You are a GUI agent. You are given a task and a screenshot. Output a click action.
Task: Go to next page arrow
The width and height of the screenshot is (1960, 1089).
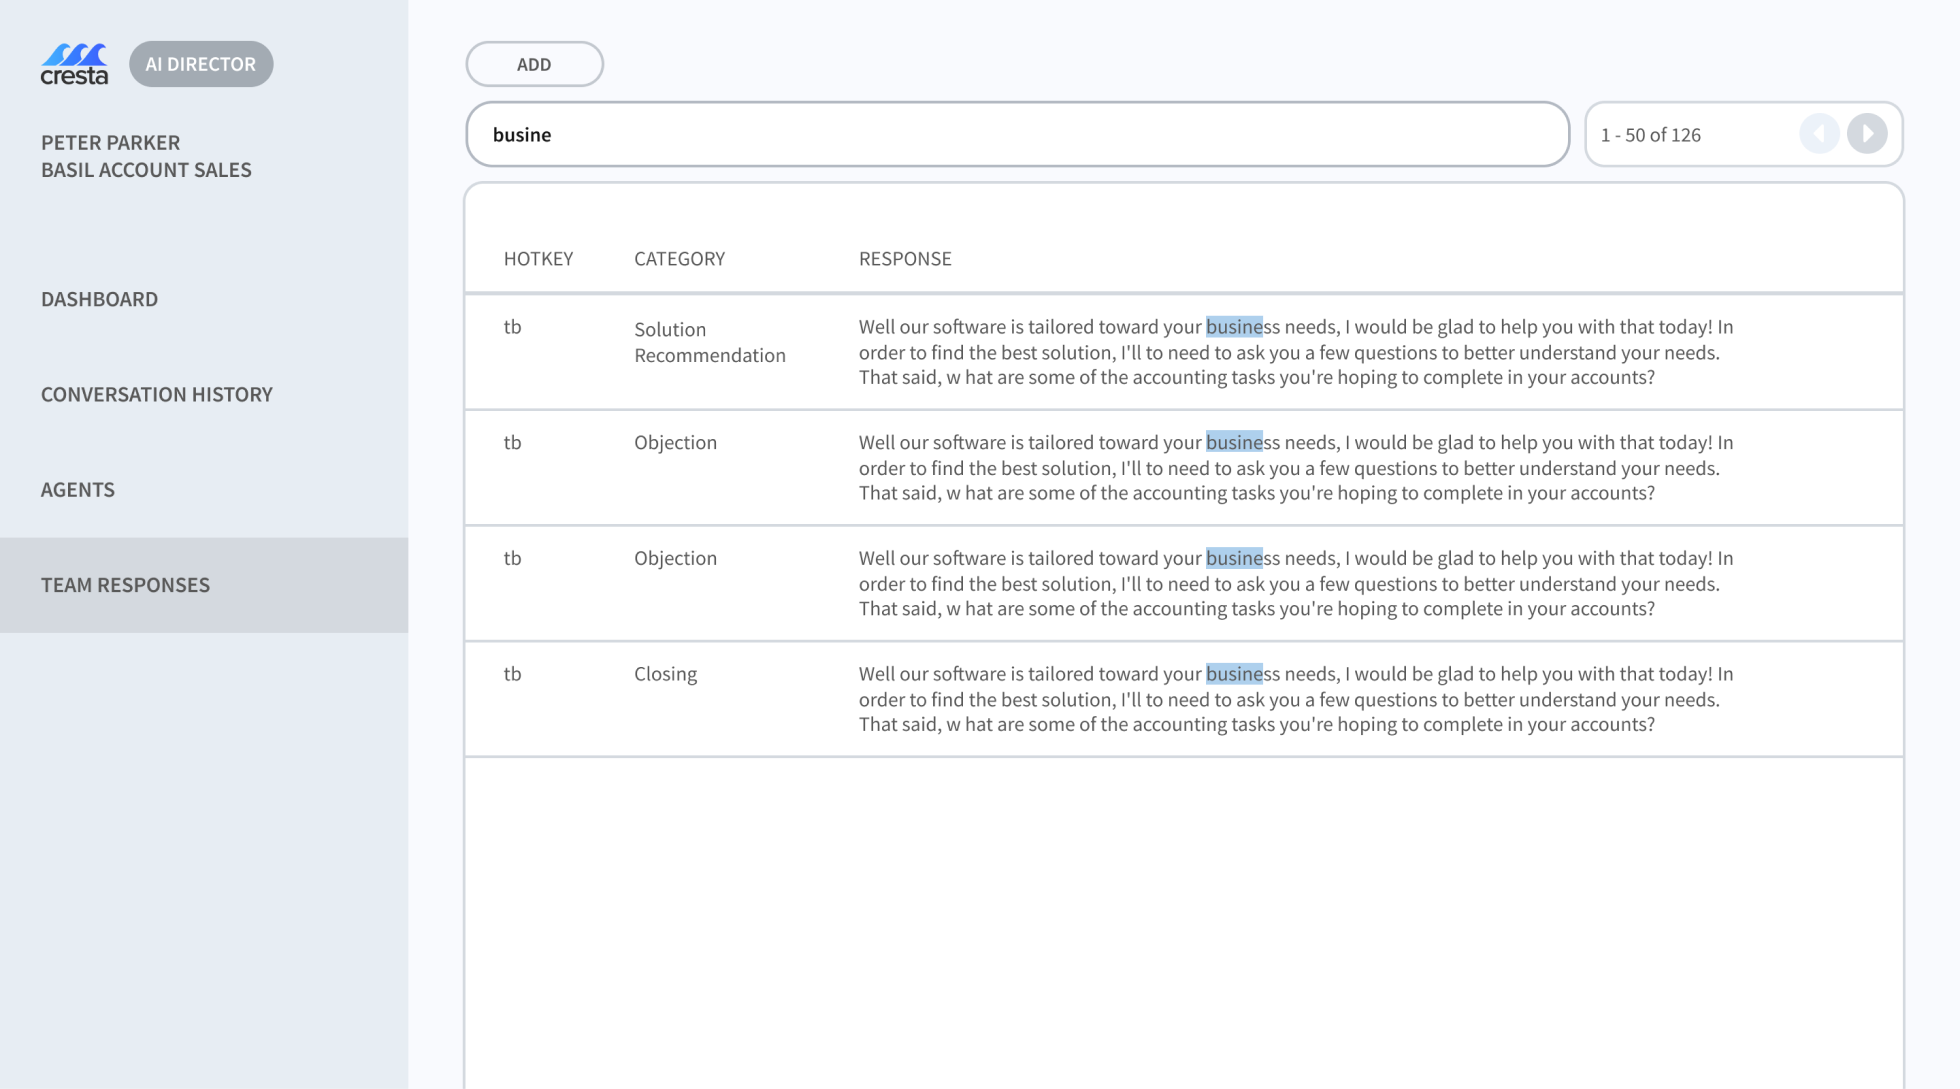tap(1866, 134)
